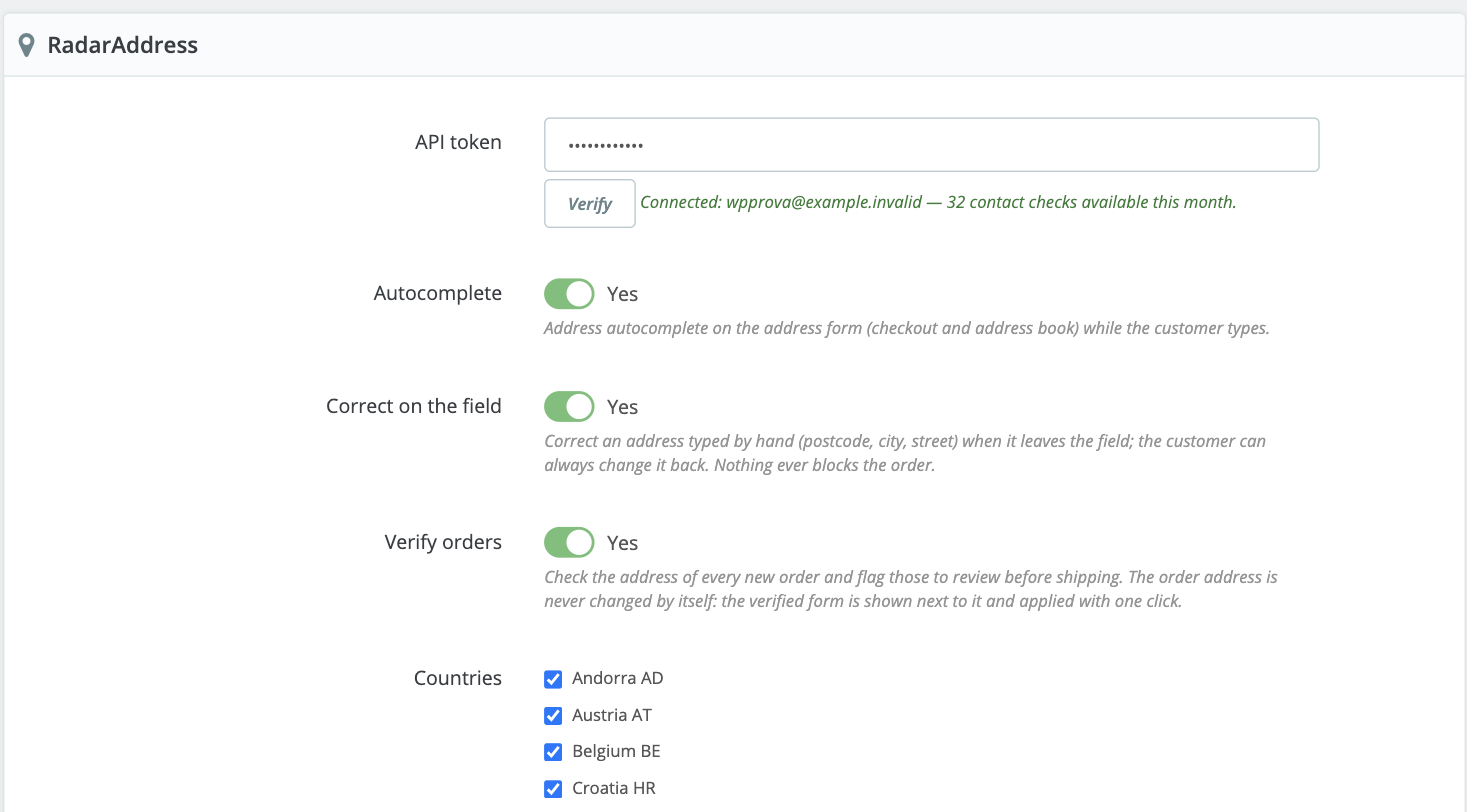Click the Verify orders help description
The height and width of the screenshot is (812, 1467).
click(x=911, y=589)
